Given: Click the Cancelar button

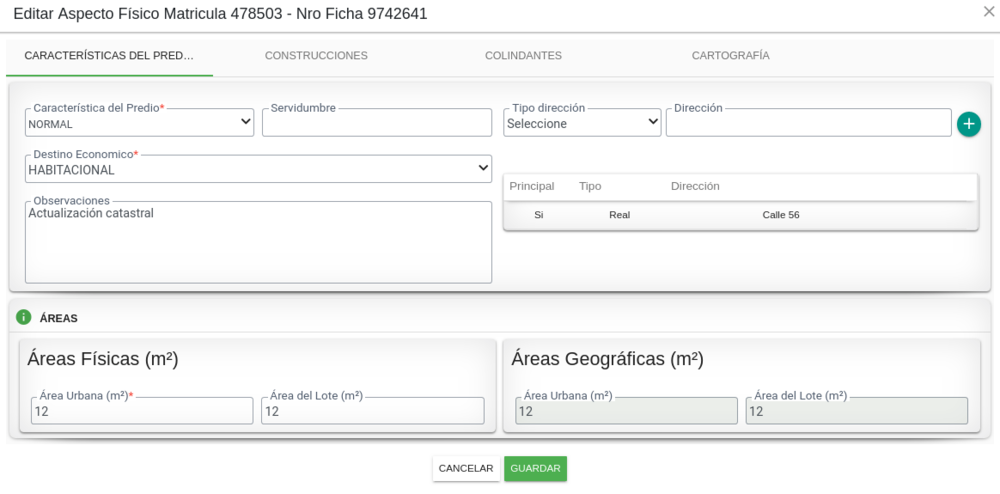Looking at the screenshot, I should (466, 468).
